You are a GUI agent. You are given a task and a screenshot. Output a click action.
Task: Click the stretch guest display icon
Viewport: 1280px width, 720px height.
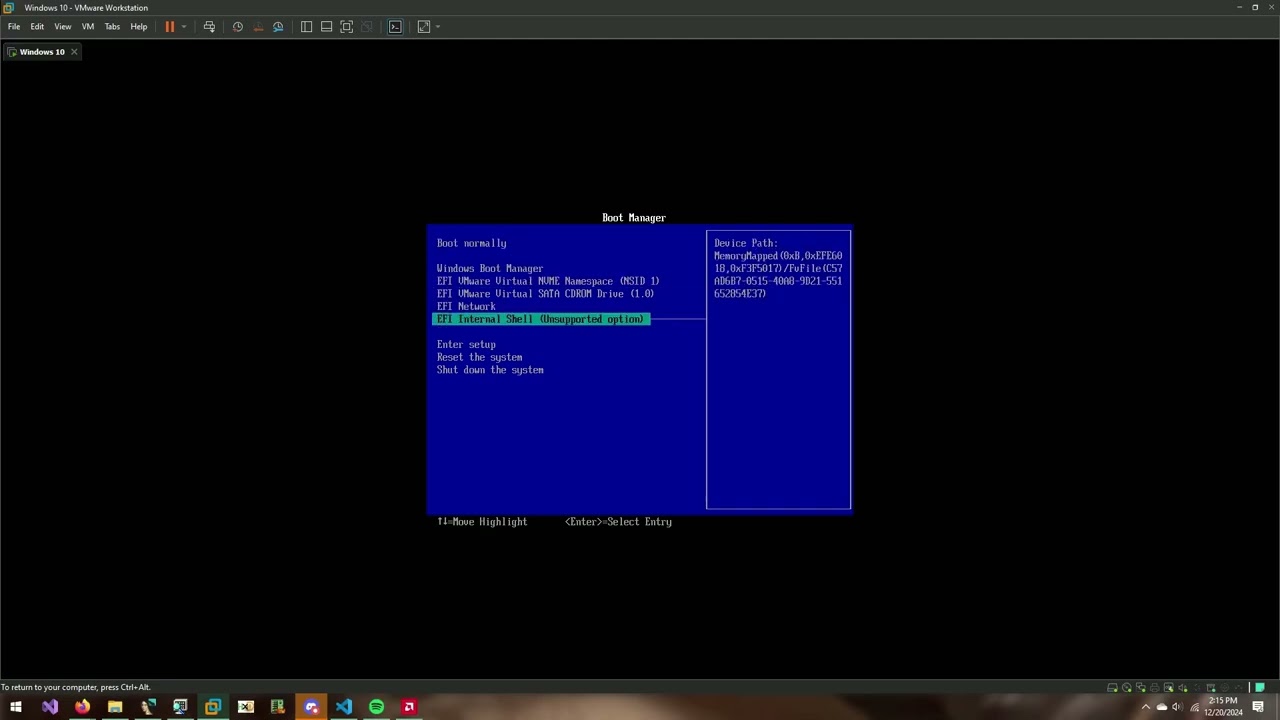pos(424,27)
